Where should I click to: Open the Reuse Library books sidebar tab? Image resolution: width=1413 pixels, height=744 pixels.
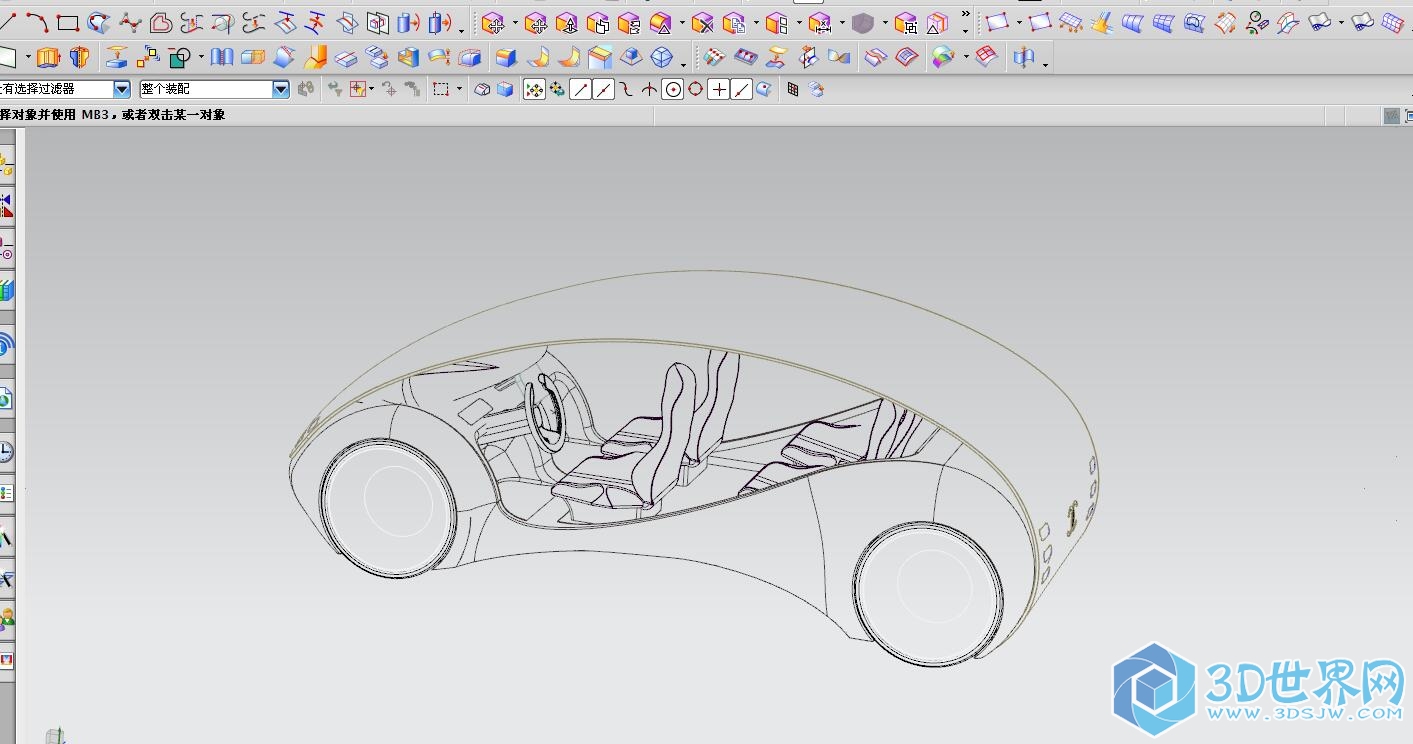point(6,291)
